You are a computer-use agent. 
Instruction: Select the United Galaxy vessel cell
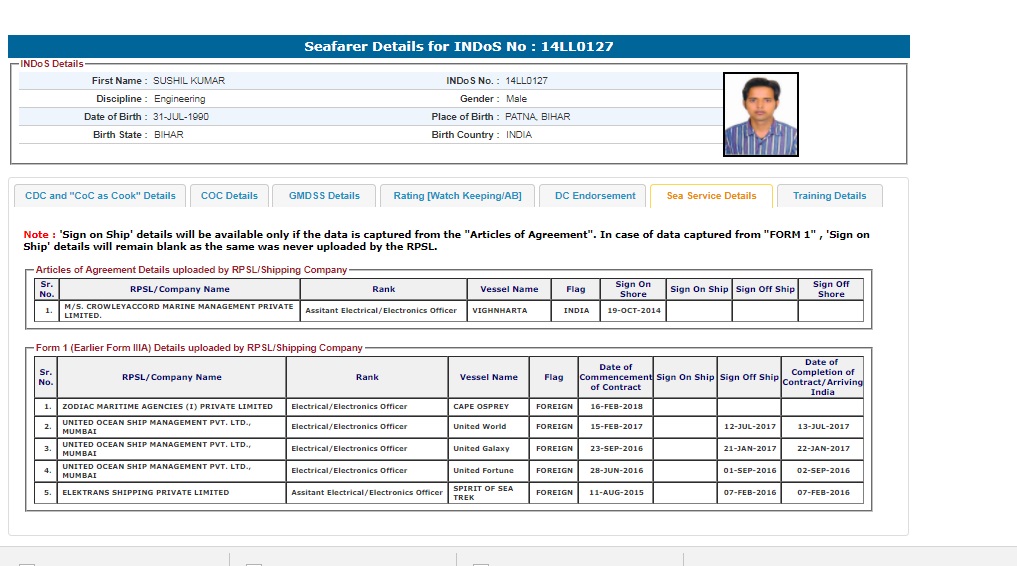coord(481,449)
